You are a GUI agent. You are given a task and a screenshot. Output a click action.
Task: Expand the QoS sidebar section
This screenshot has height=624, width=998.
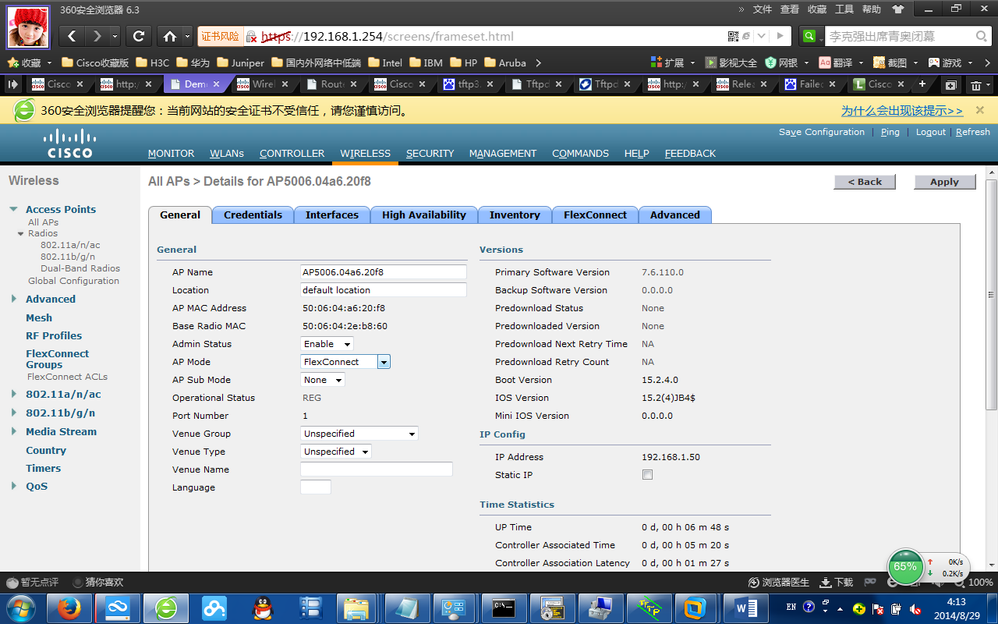[x=13, y=486]
